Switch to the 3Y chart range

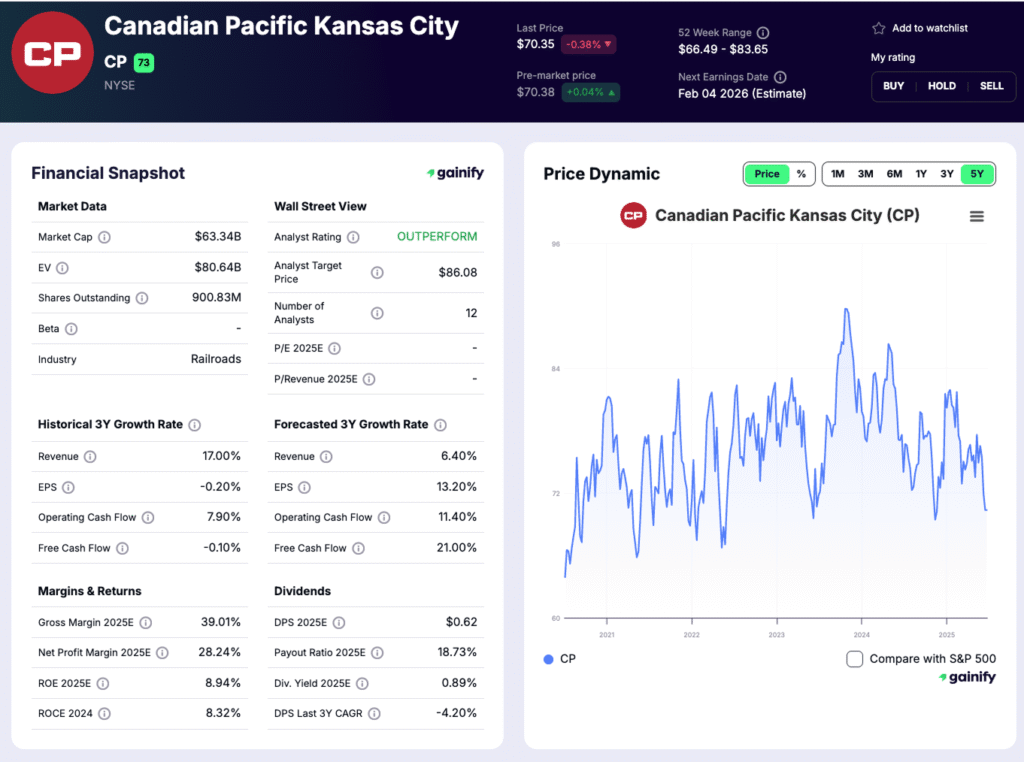click(946, 173)
